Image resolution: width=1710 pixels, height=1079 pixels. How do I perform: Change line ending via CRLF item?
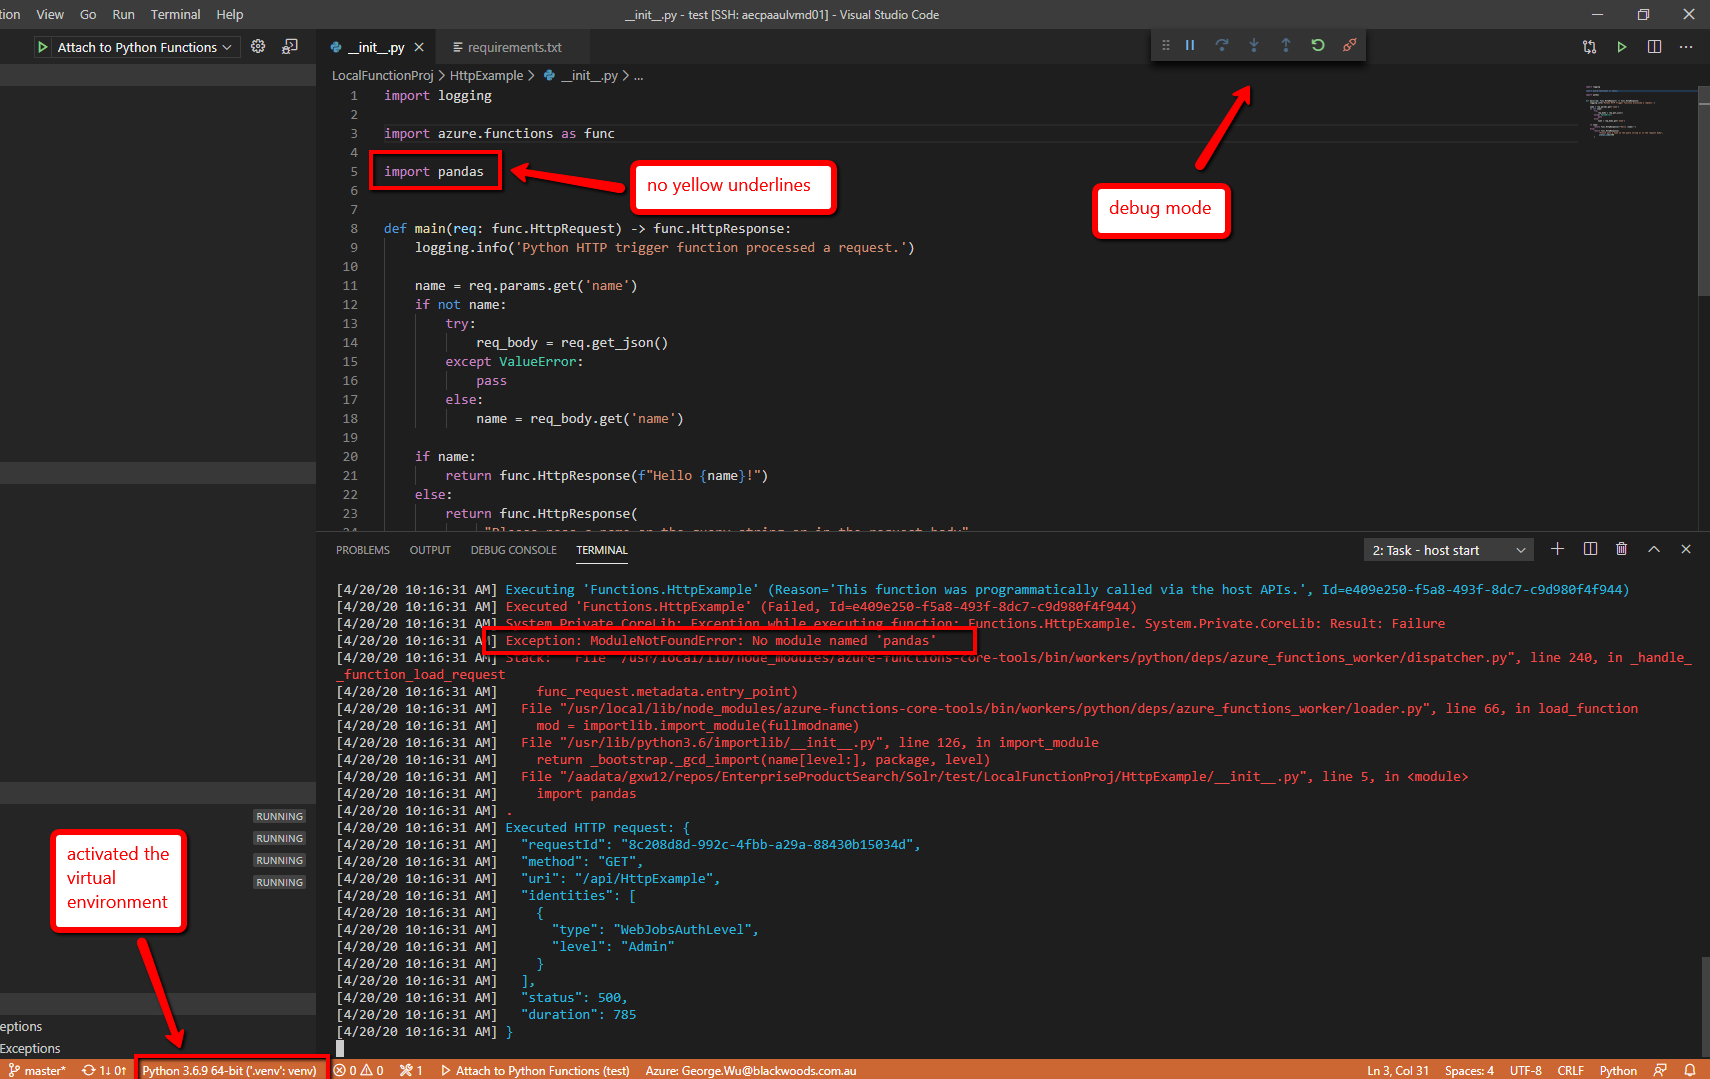(1570, 1070)
